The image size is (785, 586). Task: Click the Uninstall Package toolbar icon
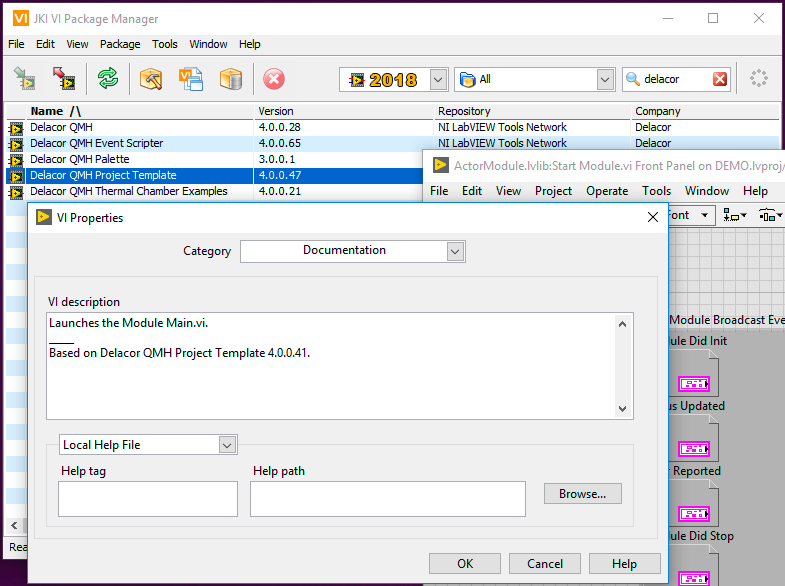(x=64, y=79)
